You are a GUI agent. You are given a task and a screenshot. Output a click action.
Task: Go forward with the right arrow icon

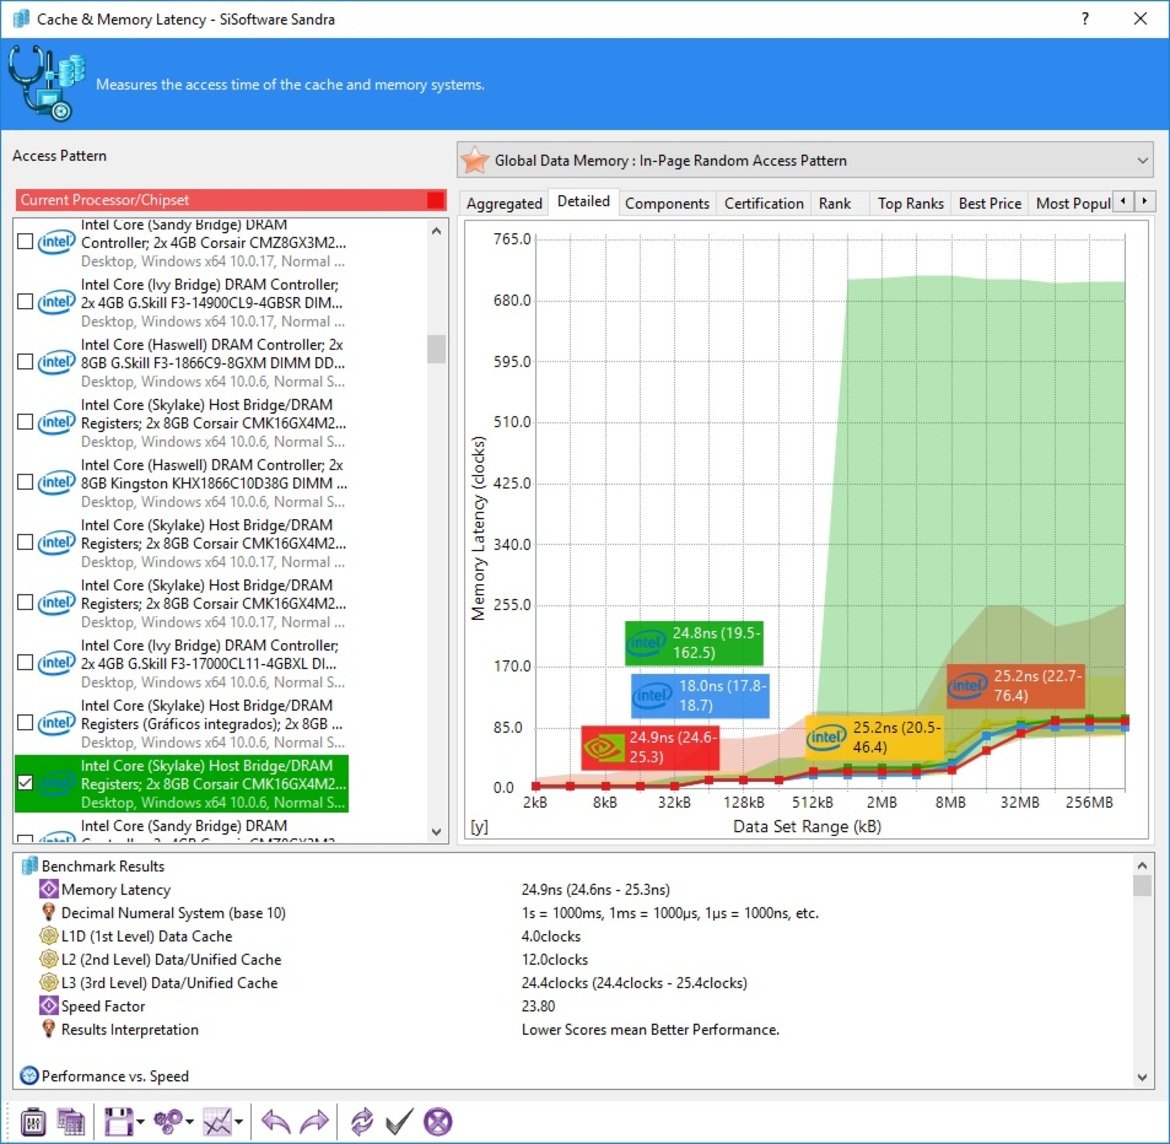314,1121
